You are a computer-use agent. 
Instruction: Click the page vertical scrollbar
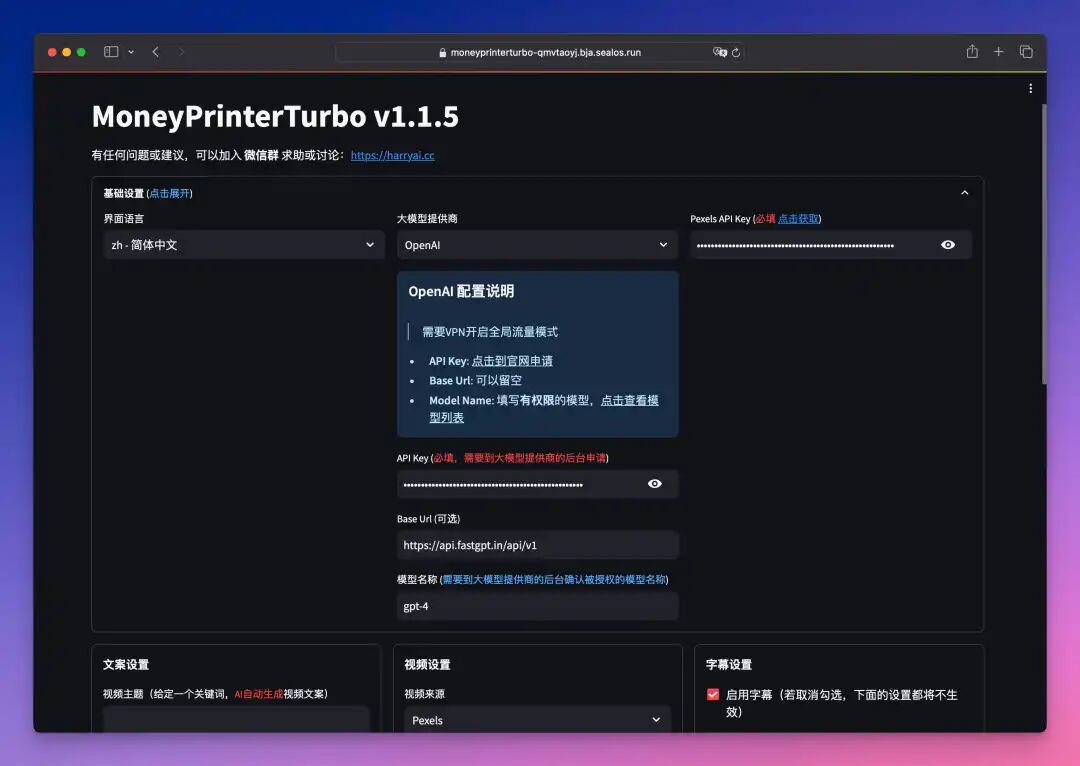[1043, 245]
